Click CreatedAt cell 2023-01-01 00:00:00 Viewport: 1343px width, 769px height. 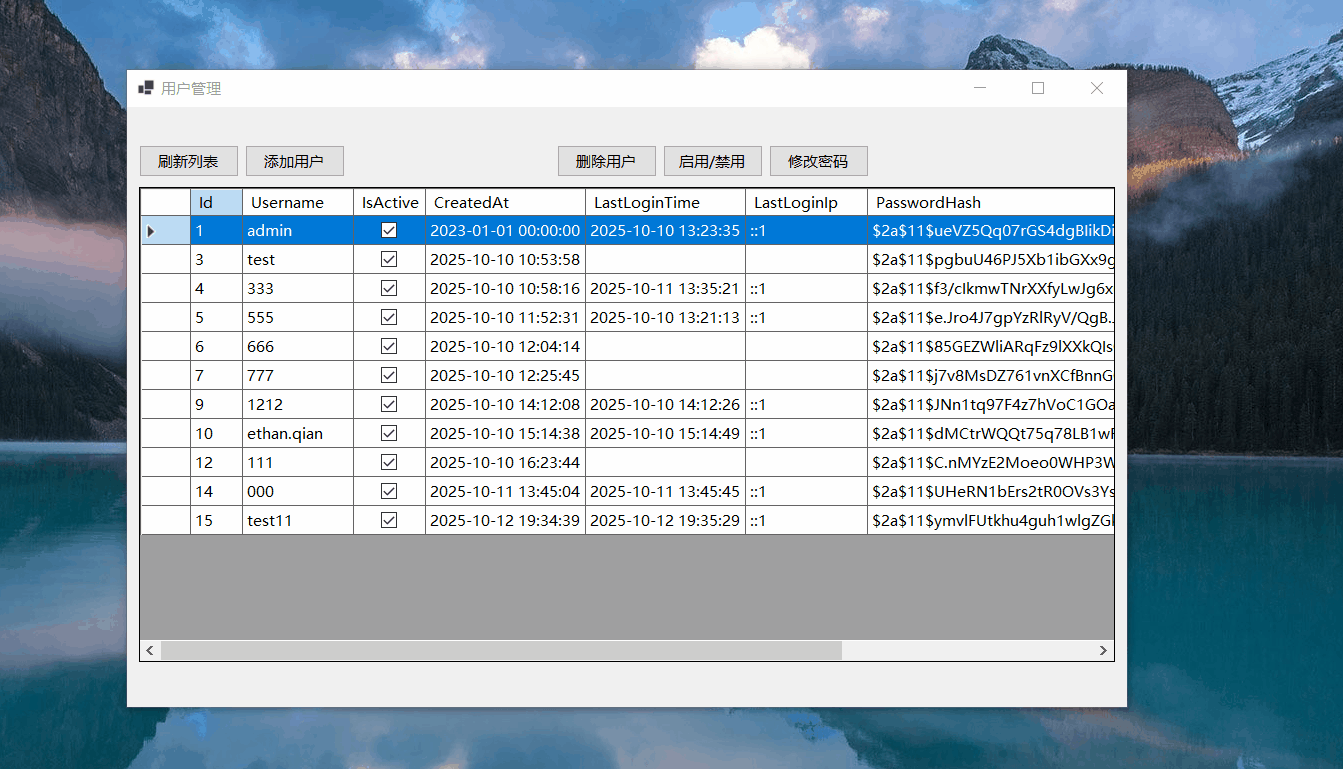tap(505, 230)
